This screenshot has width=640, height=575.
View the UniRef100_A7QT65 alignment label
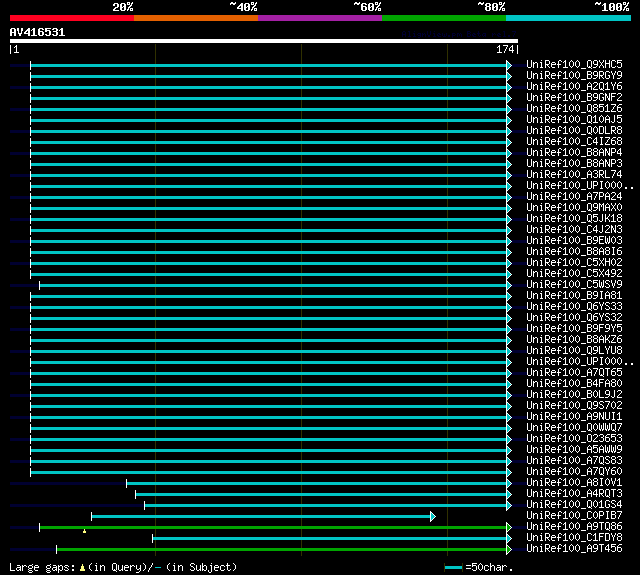pyautogui.click(x=574, y=373)
